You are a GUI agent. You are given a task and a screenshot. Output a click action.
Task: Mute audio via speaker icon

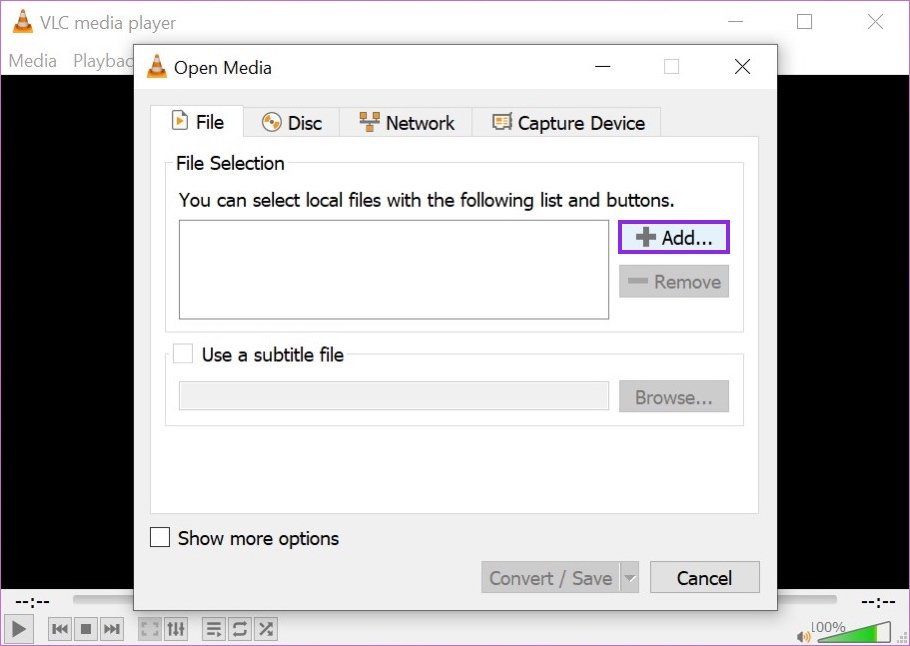pos(803,637)
